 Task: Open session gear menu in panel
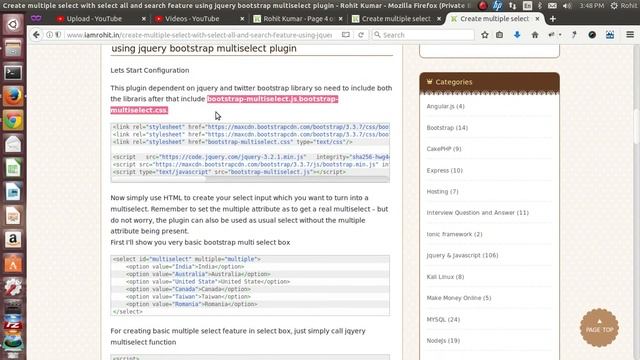point(614,6)
